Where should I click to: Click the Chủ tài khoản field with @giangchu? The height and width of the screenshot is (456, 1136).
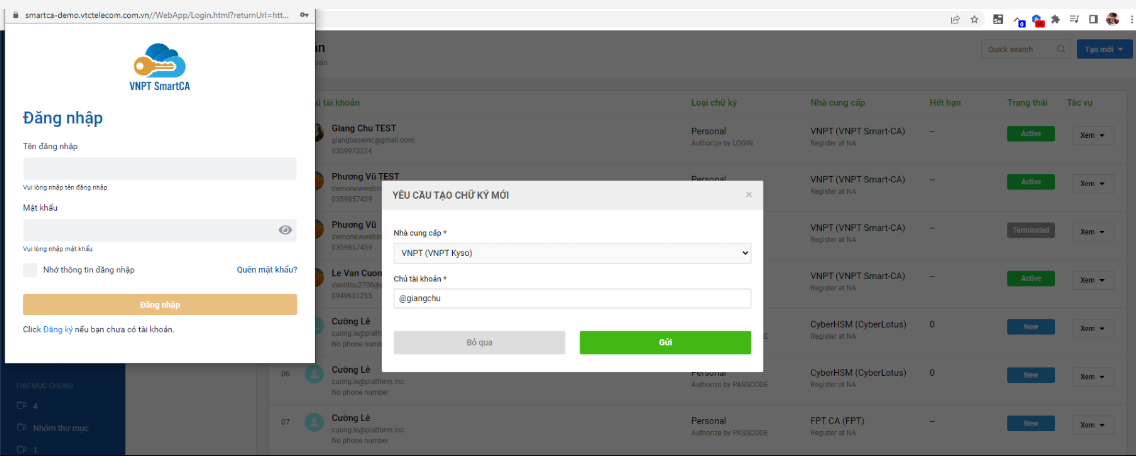[572, 299]
